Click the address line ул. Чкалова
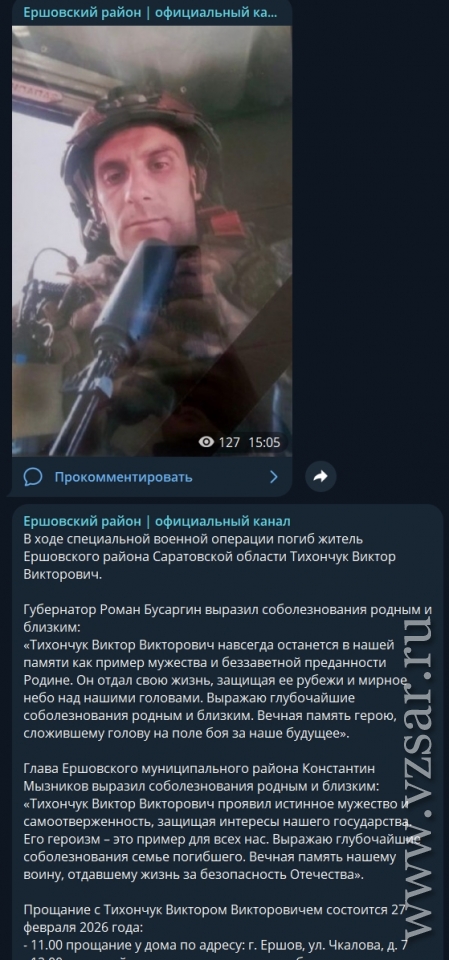Viewport: 449px width, 960px height. [x=216, y=943]
